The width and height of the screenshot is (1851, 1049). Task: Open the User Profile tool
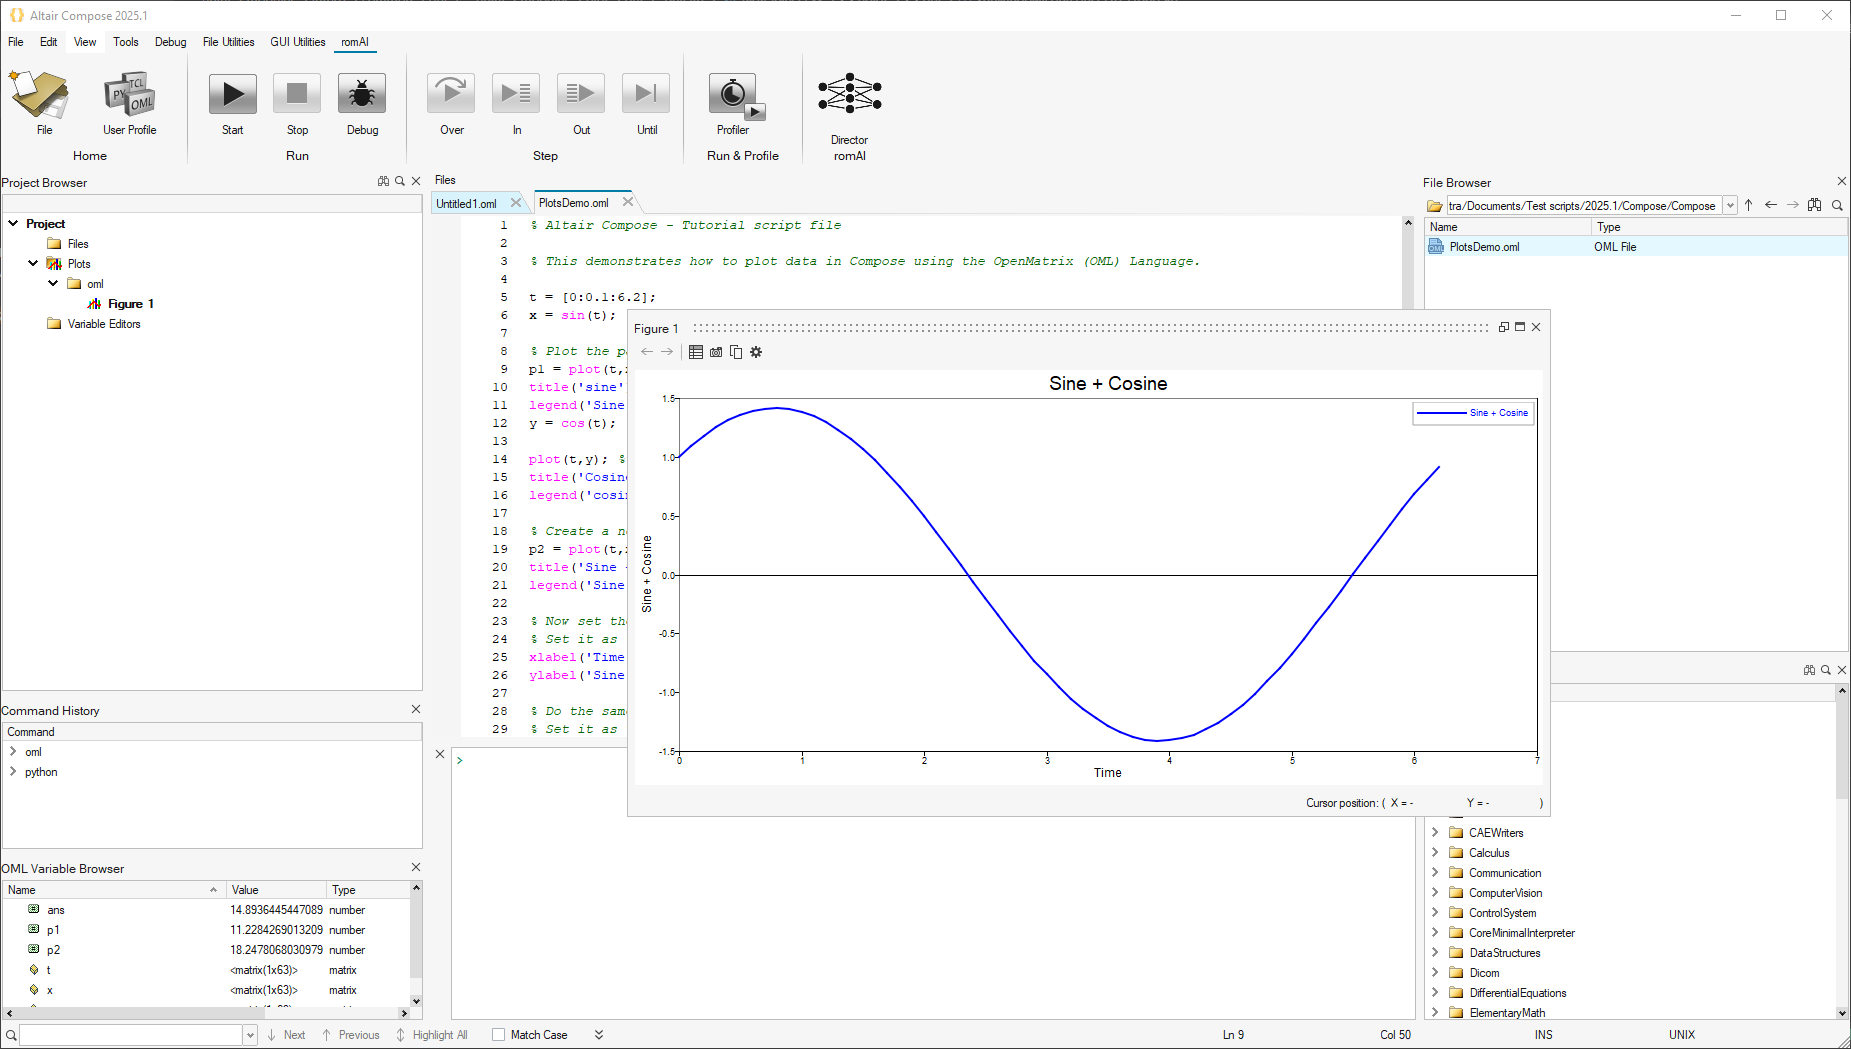click(129, 95)
